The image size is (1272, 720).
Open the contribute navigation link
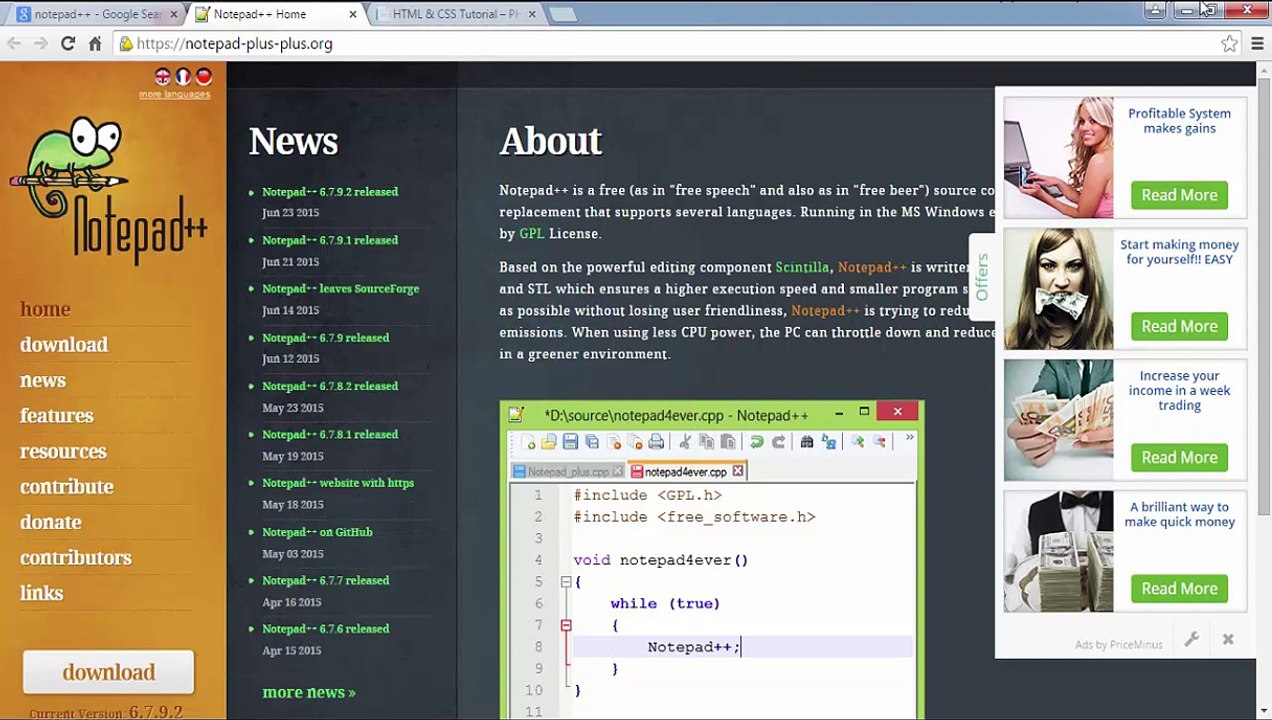(x=67, y=487)
